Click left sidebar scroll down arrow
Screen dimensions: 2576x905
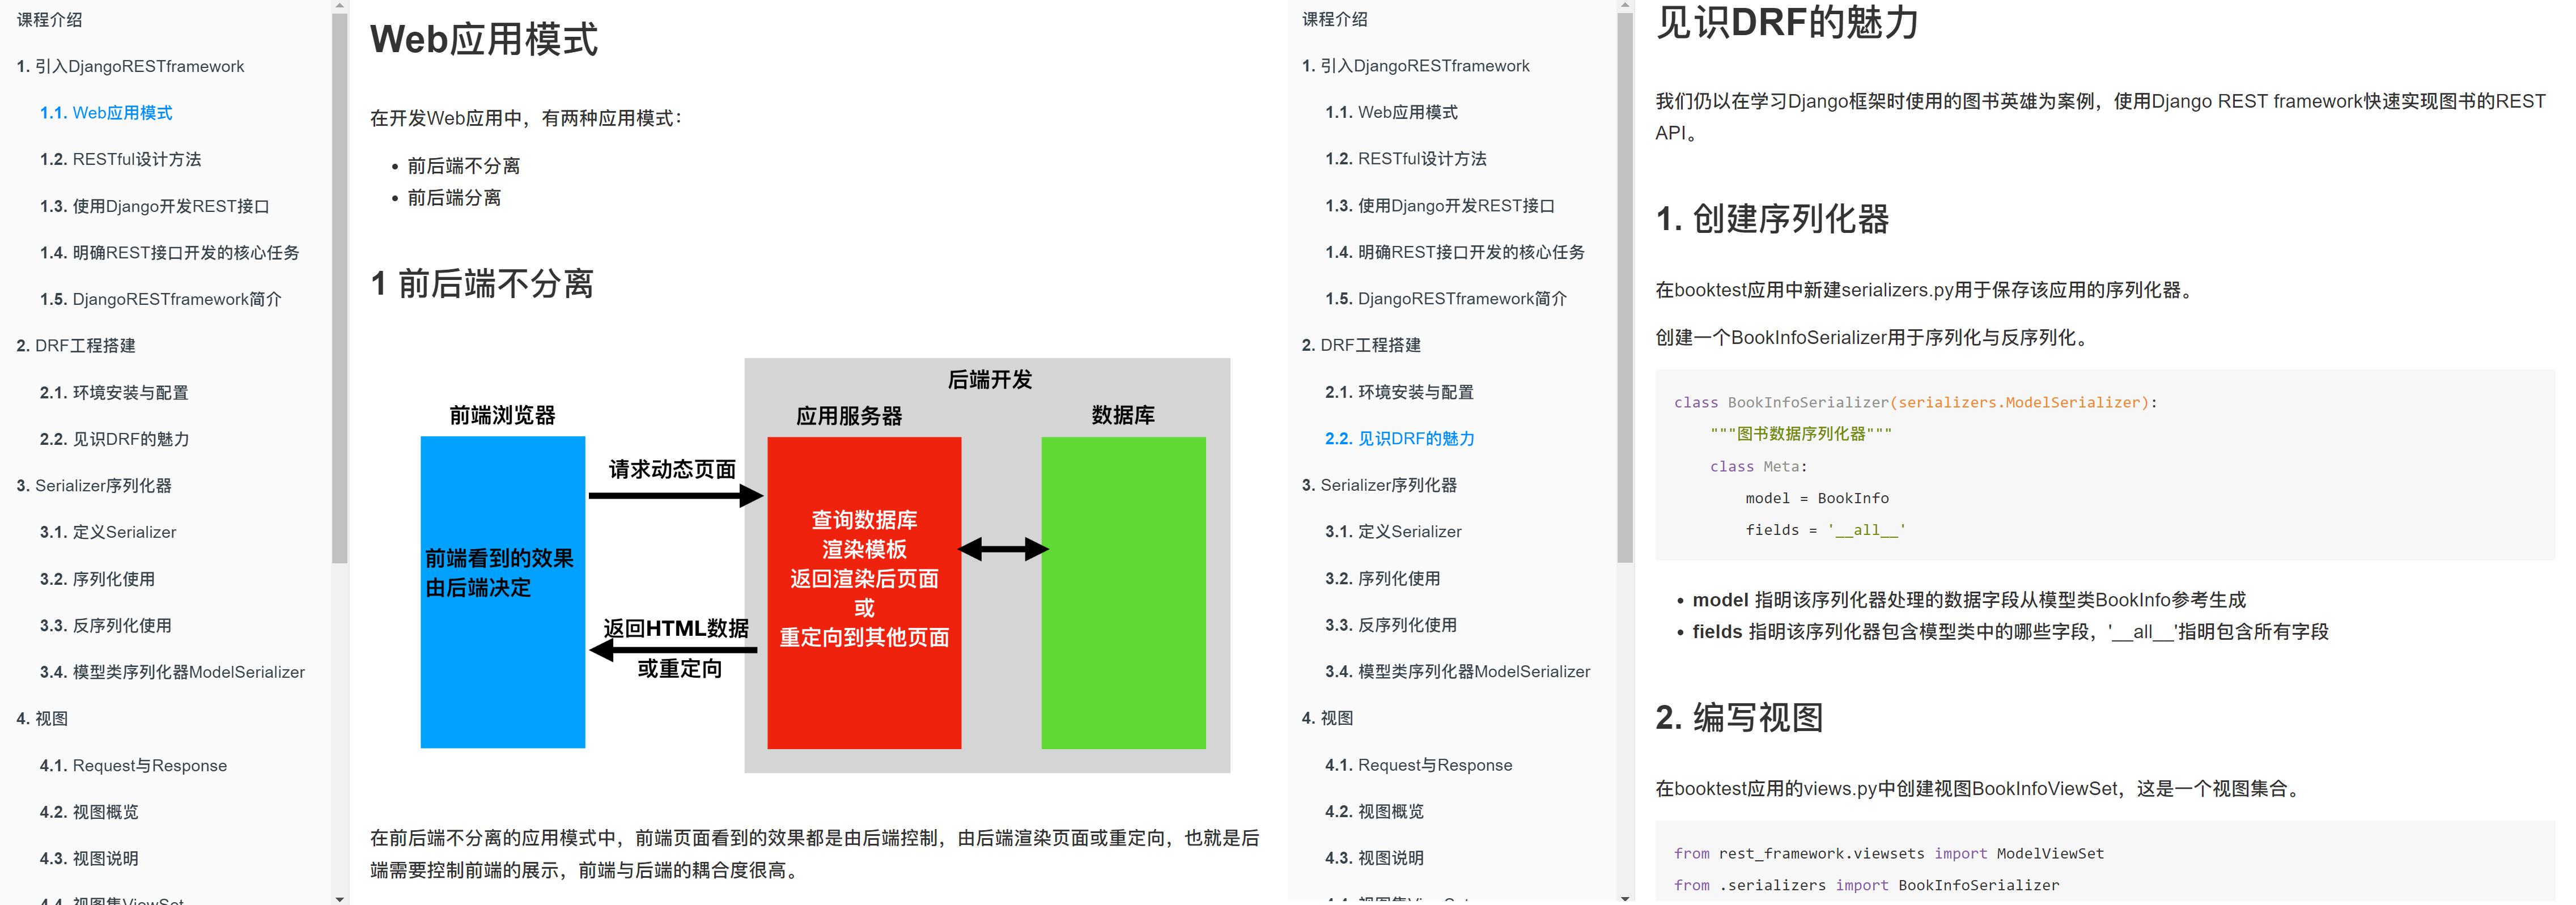340,898
